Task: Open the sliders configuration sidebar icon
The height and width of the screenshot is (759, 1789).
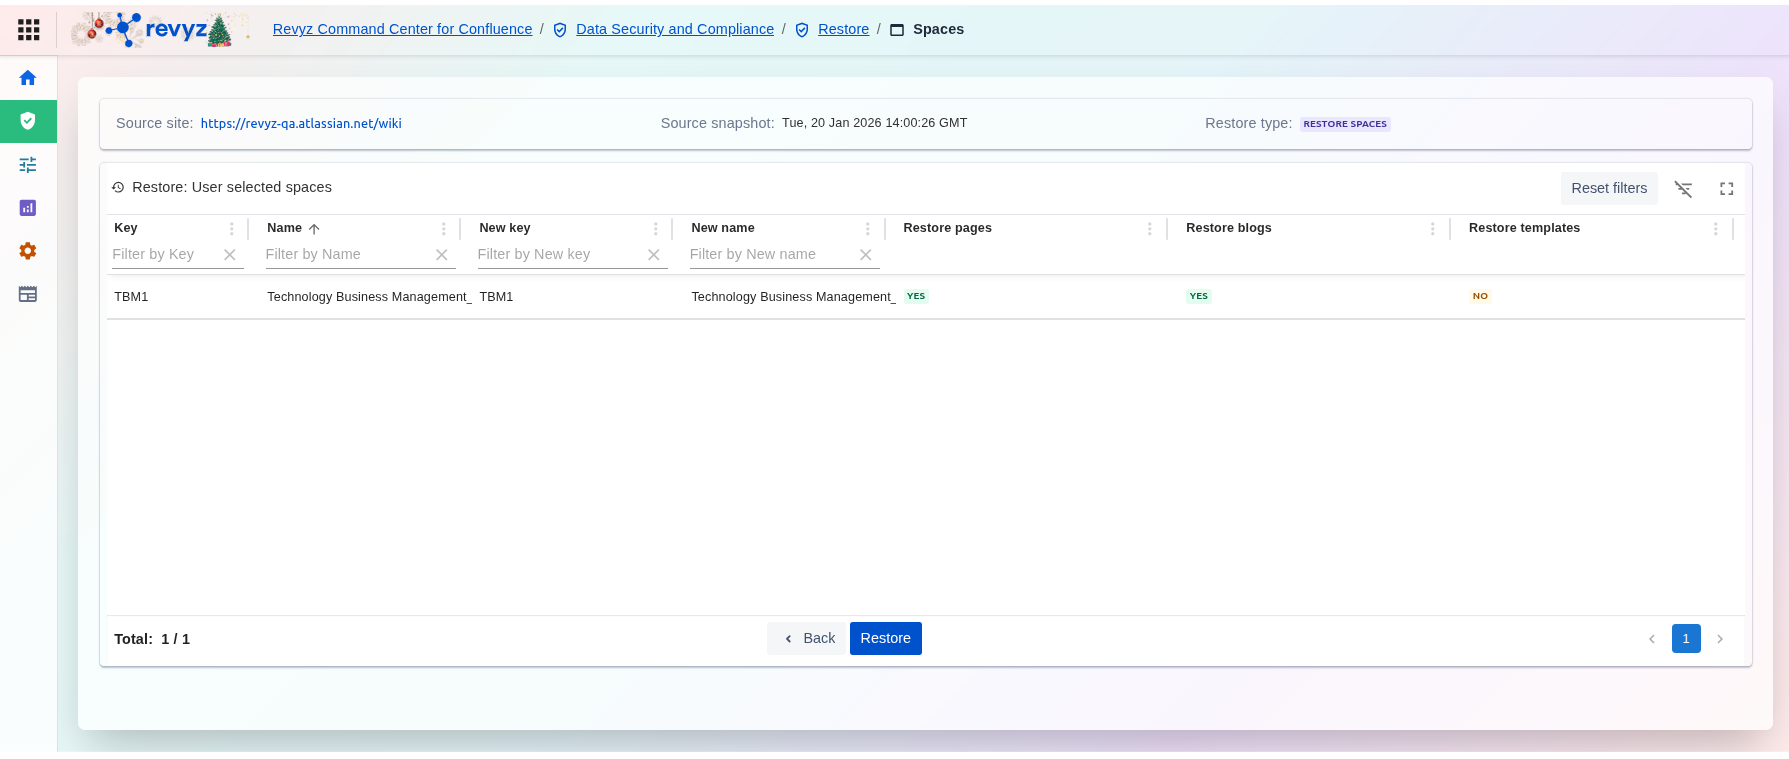Action: pos(28,165)
